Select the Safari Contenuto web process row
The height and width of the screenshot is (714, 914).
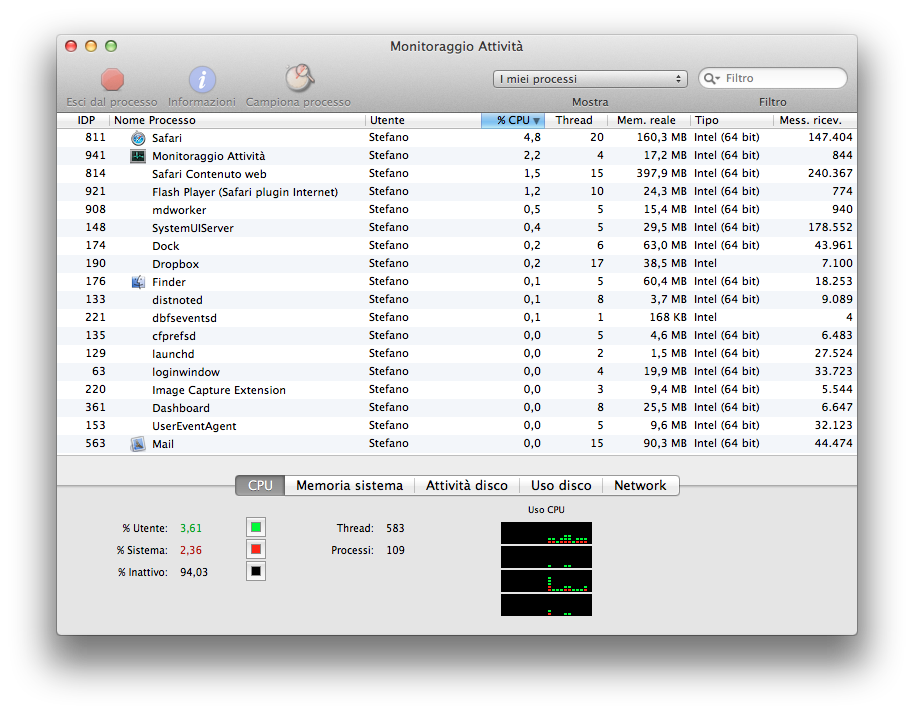coord(457,174)
